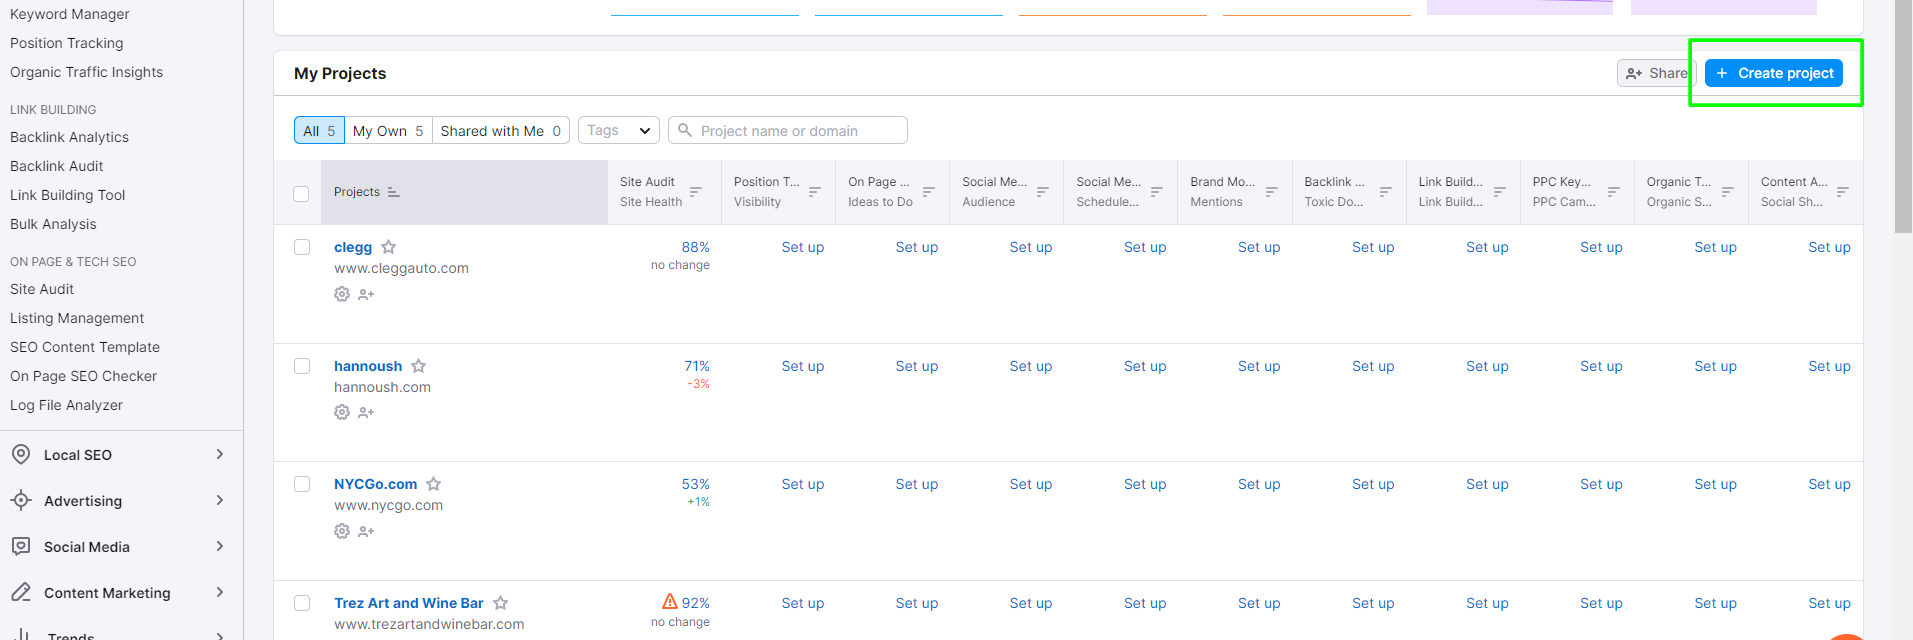
Task: Sort by Backlink Toxic Domains column
Action: (x=1386, y=192)
